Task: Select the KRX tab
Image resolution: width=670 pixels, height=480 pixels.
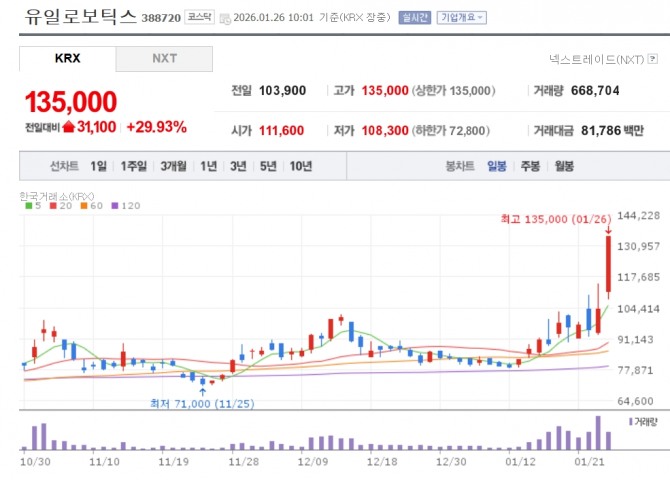Action: (x=67, y=59)
